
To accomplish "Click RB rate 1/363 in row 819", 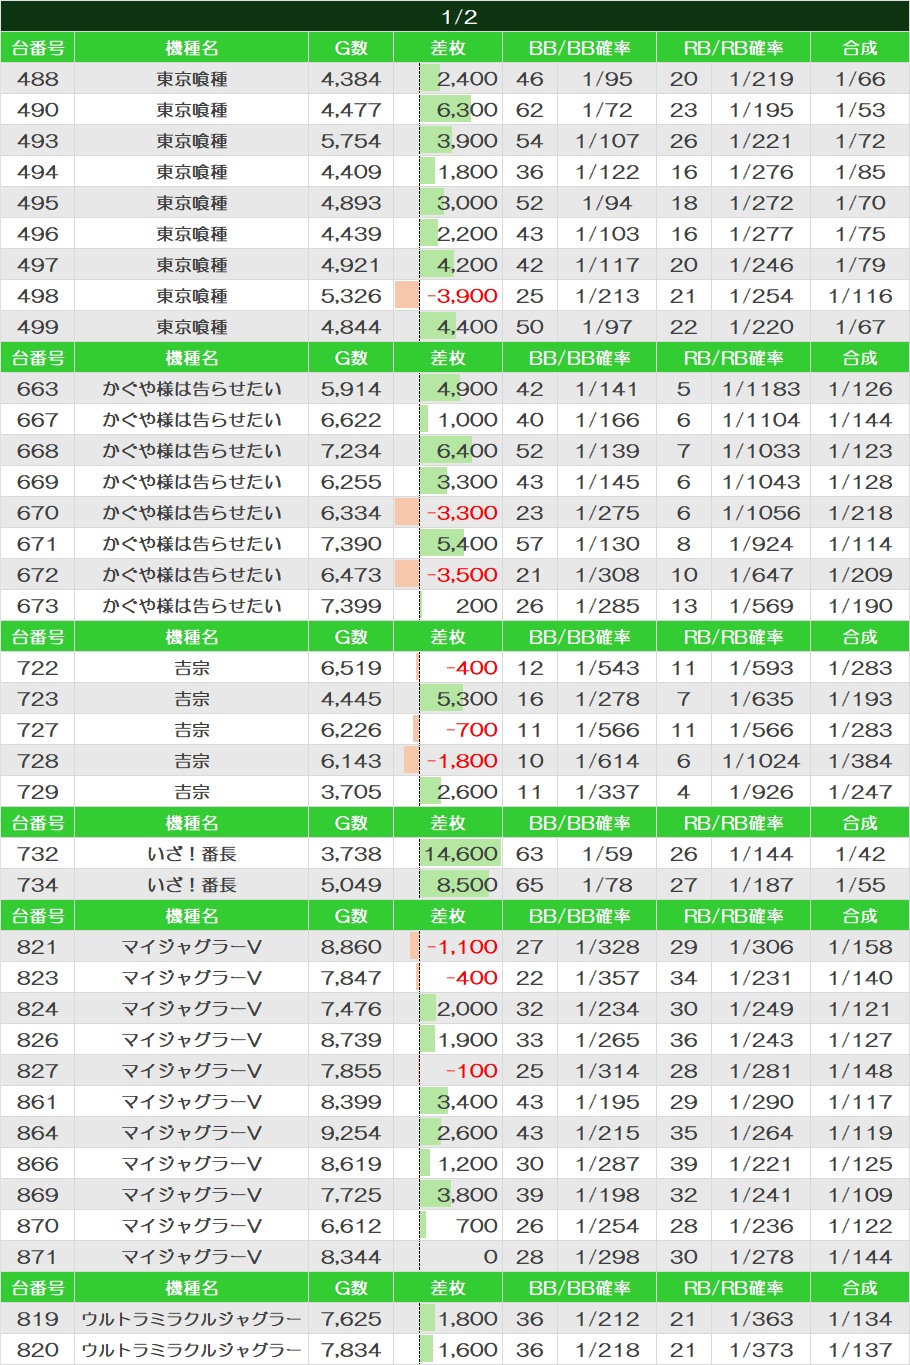I will 761,1319.
